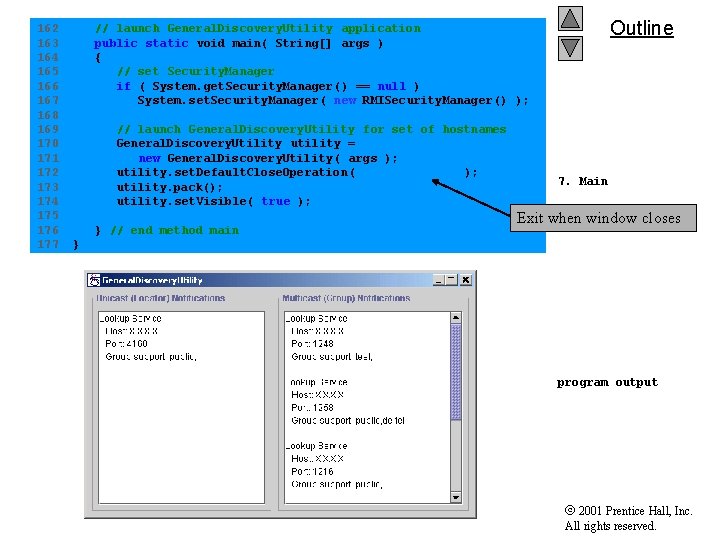Click code line 172 setDefaultCloseOperation
Viewport: 720px width, 540px height.
coord(297,173)
